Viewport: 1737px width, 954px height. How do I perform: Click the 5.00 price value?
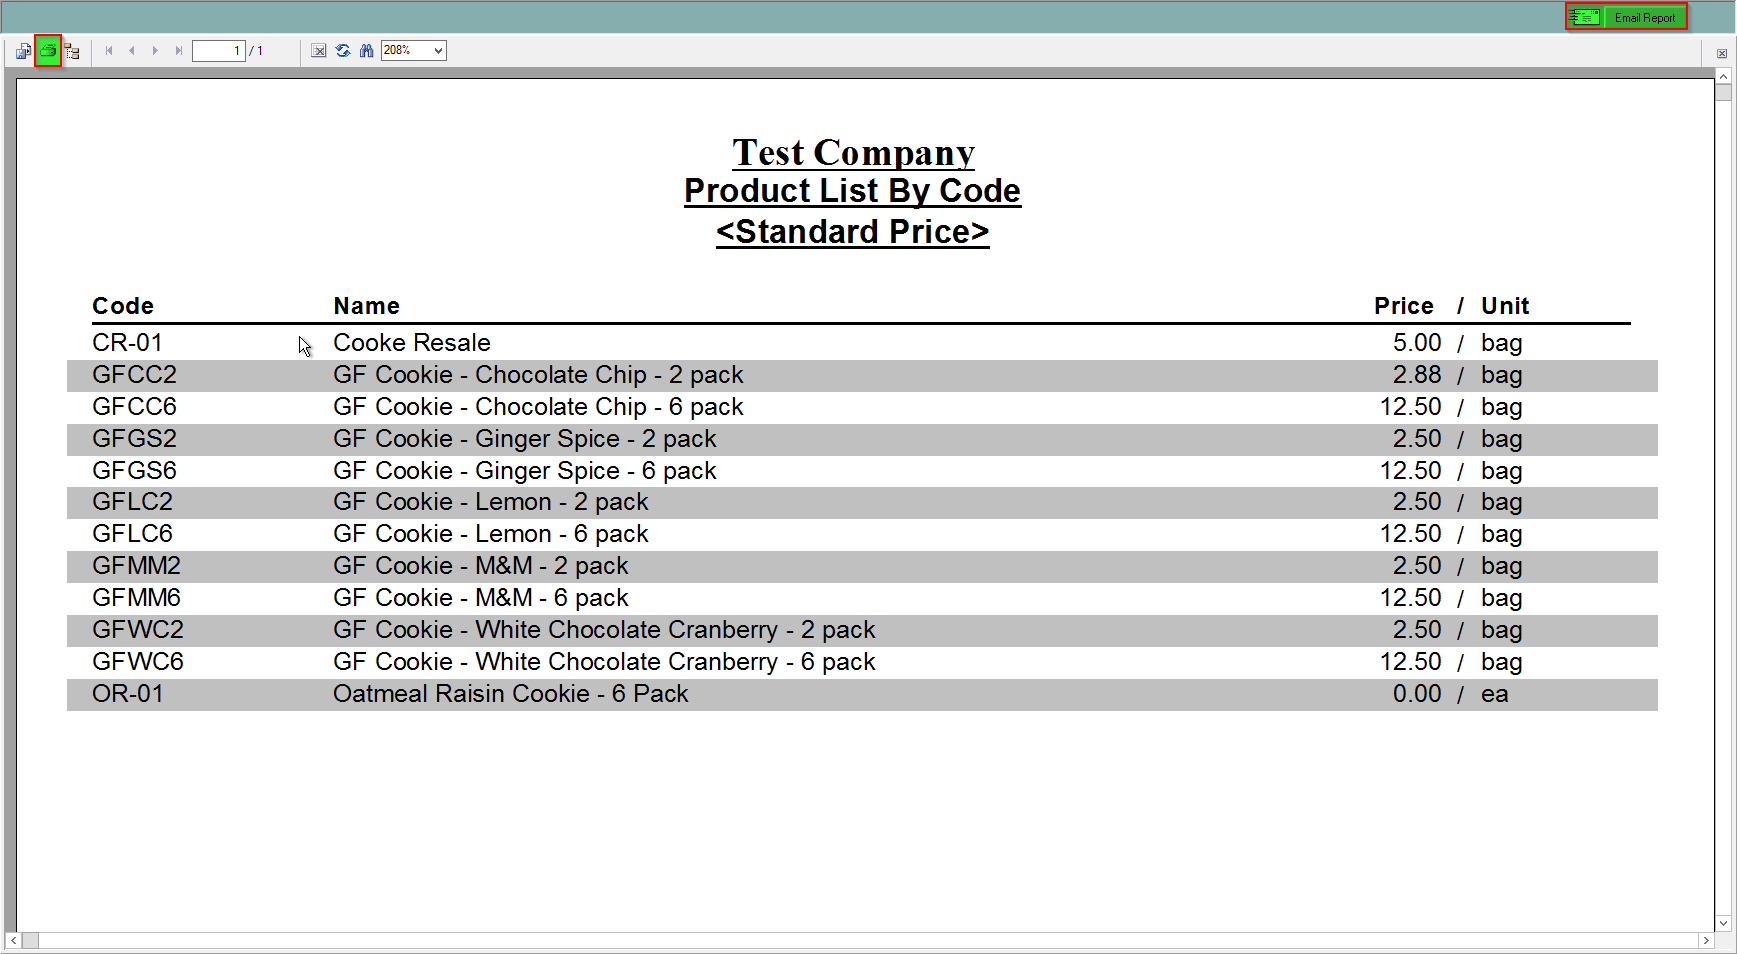pyautogui.click(x=1417, y=343)
